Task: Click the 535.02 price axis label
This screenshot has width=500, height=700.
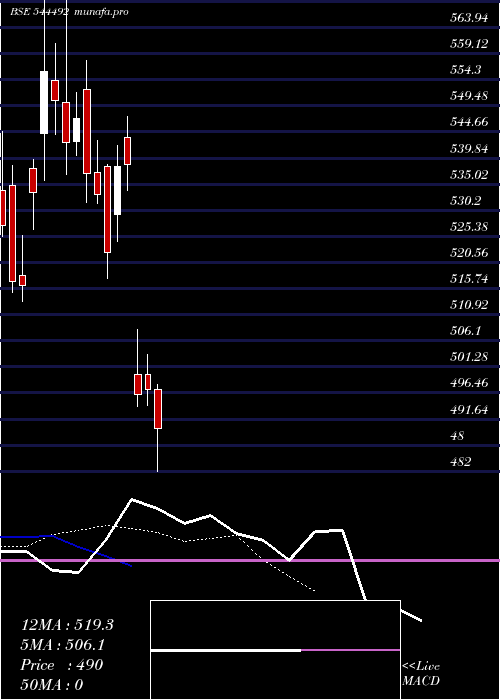Action: (x=469, y=175)
